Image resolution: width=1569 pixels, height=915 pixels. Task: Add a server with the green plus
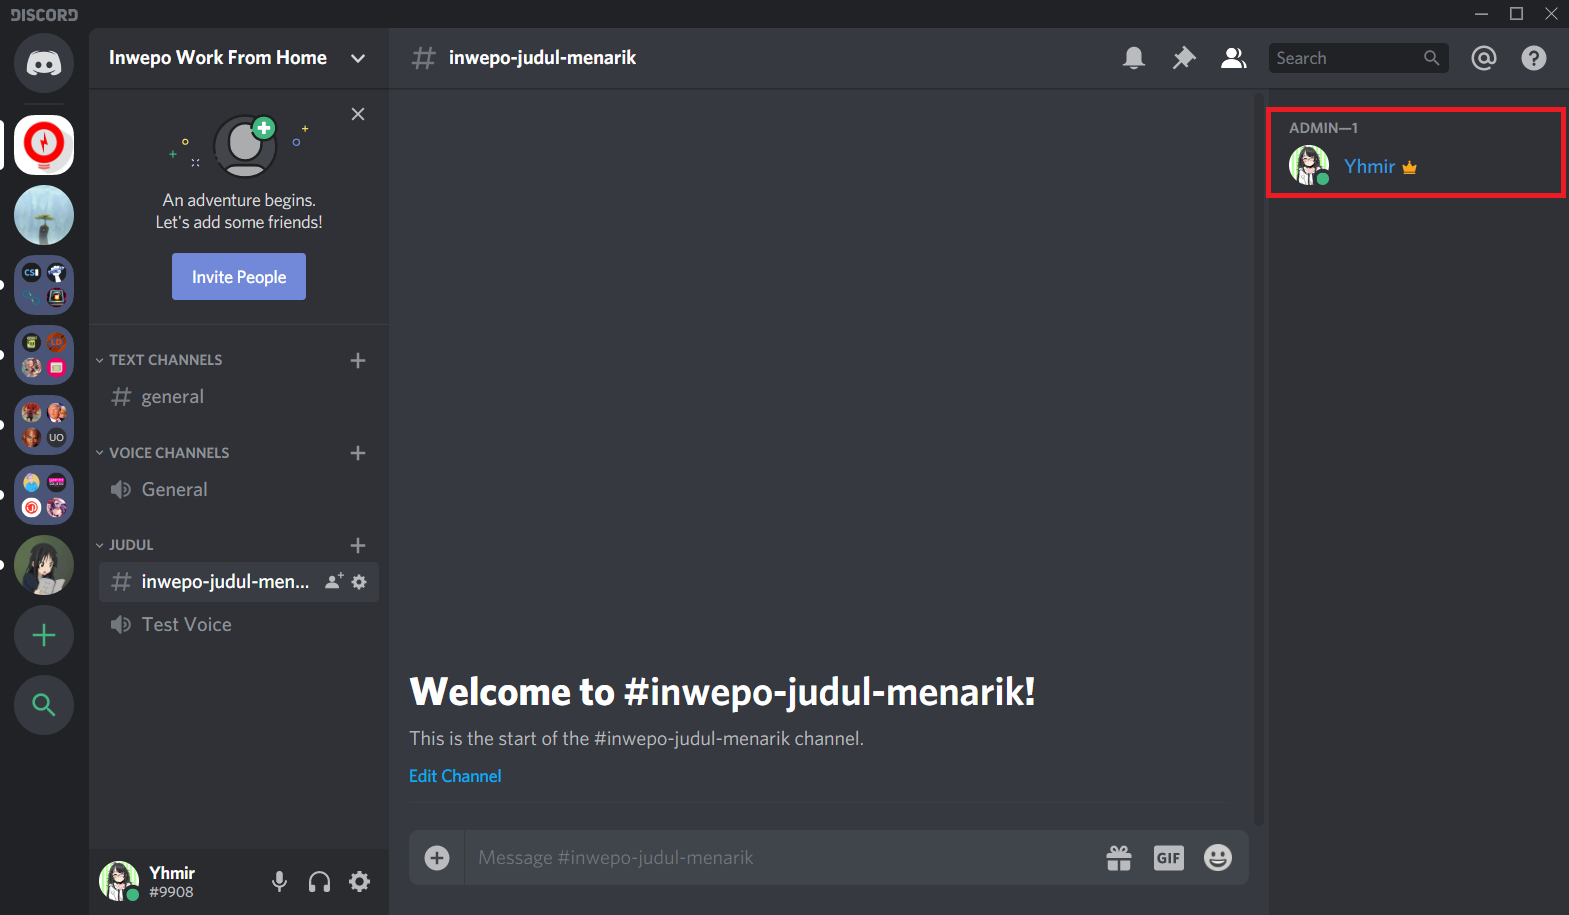coord(44,635)
